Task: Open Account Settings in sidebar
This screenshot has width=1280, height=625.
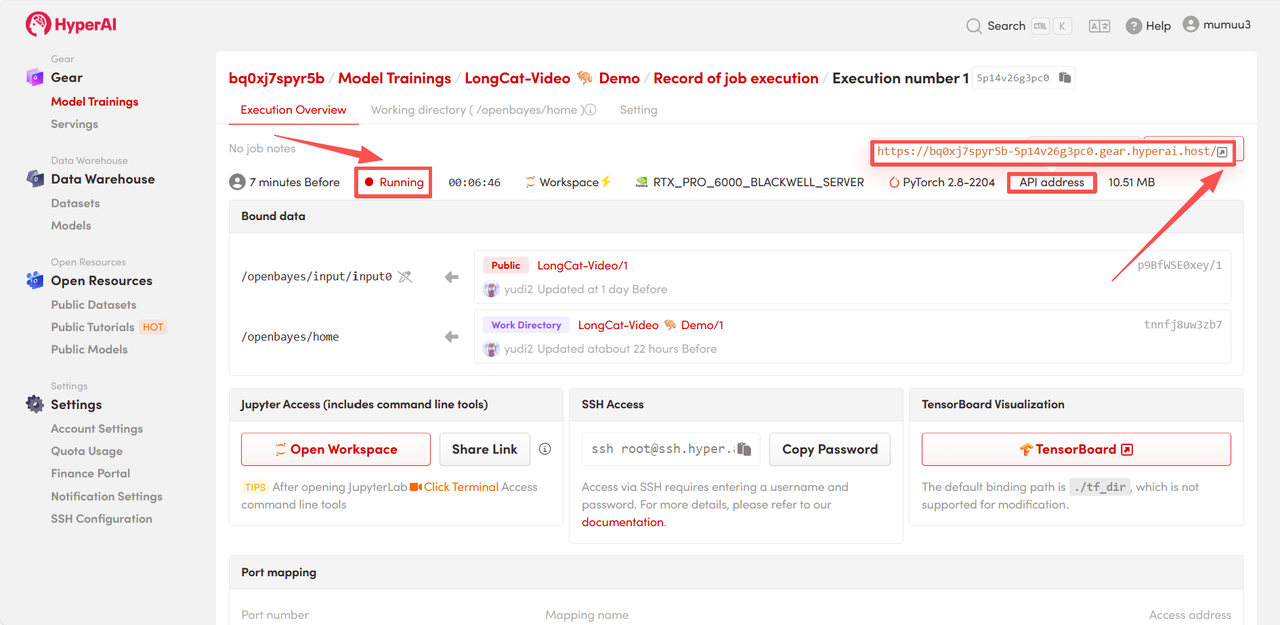Action: click(97, 429)
